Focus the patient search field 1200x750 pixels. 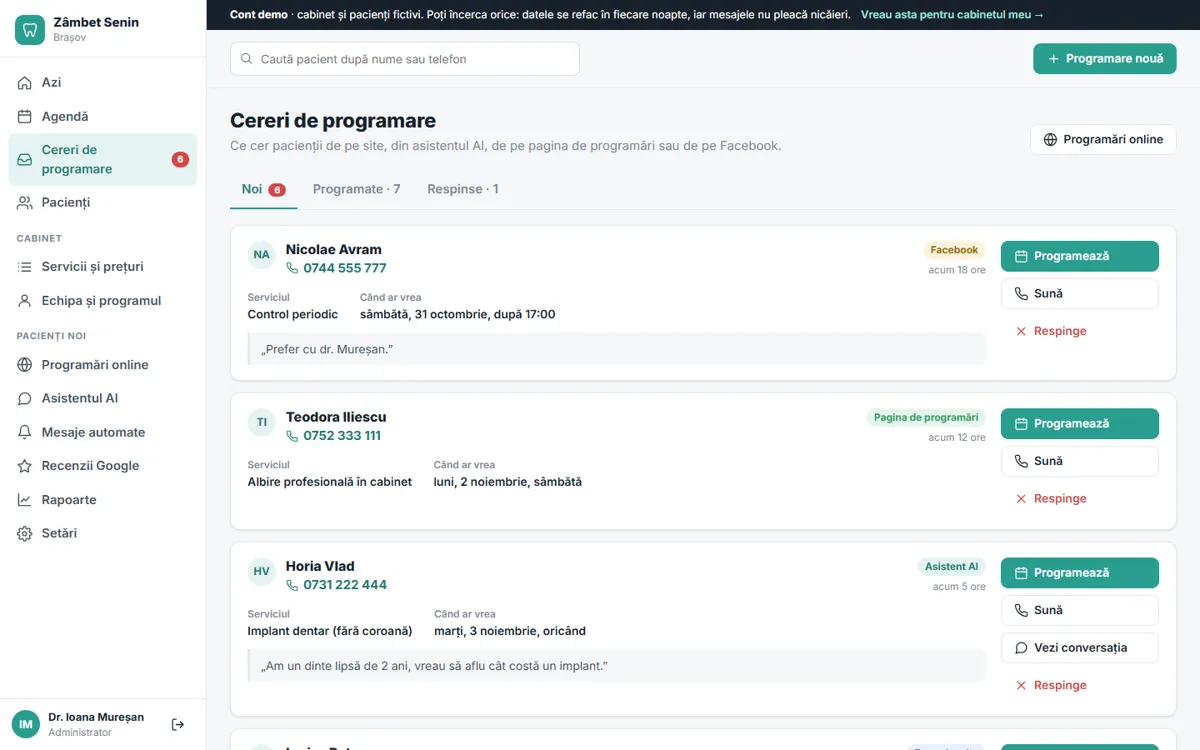coord(405,59)
